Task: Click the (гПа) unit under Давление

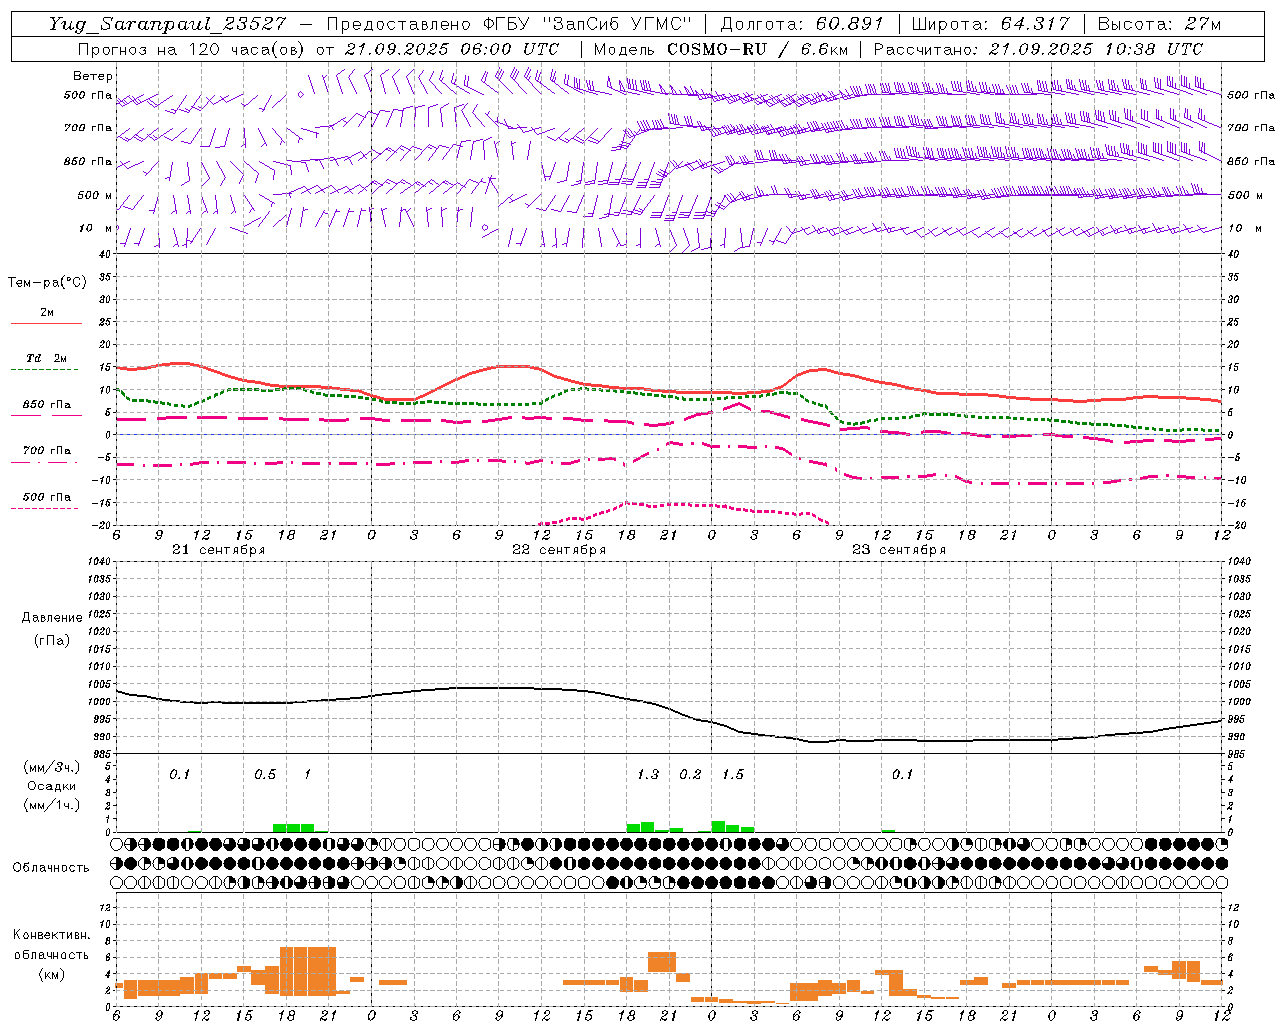Action: (52, 640)
